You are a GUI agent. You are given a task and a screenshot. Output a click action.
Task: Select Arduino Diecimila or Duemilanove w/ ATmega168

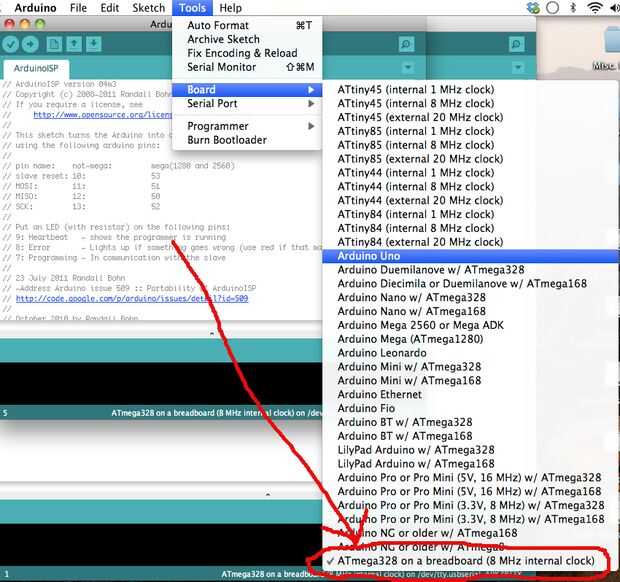471,284
